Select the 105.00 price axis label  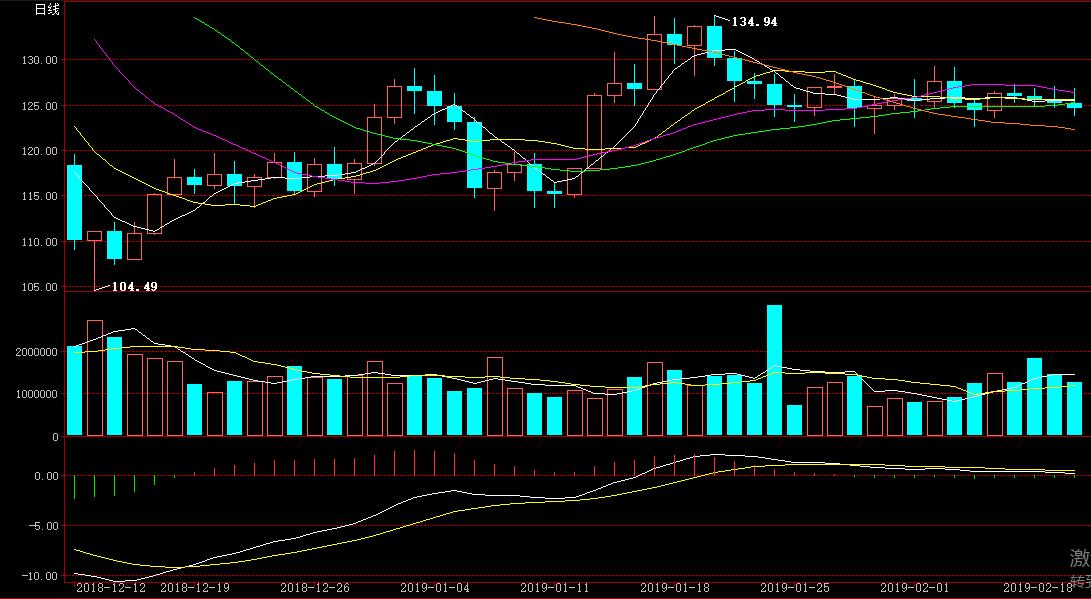coord(40,287)
